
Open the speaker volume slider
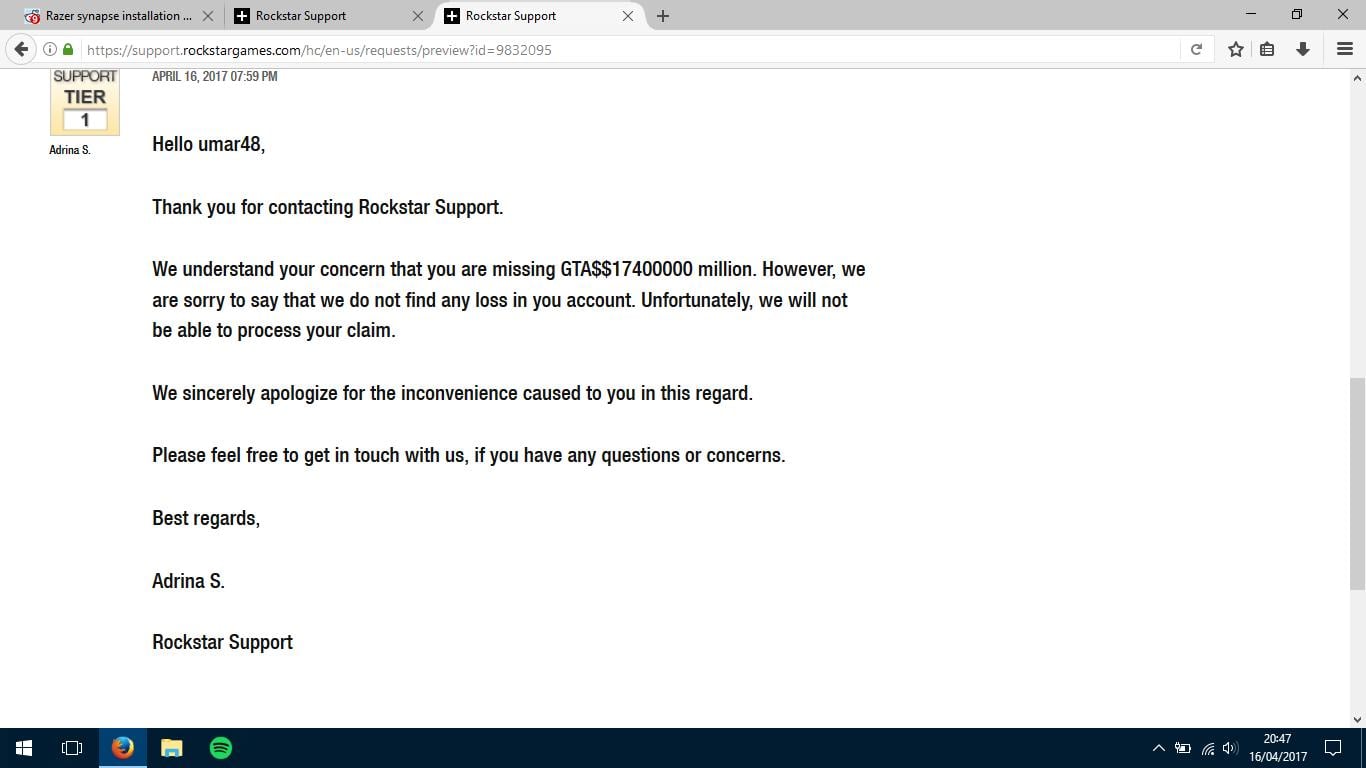coord(1229,747)
